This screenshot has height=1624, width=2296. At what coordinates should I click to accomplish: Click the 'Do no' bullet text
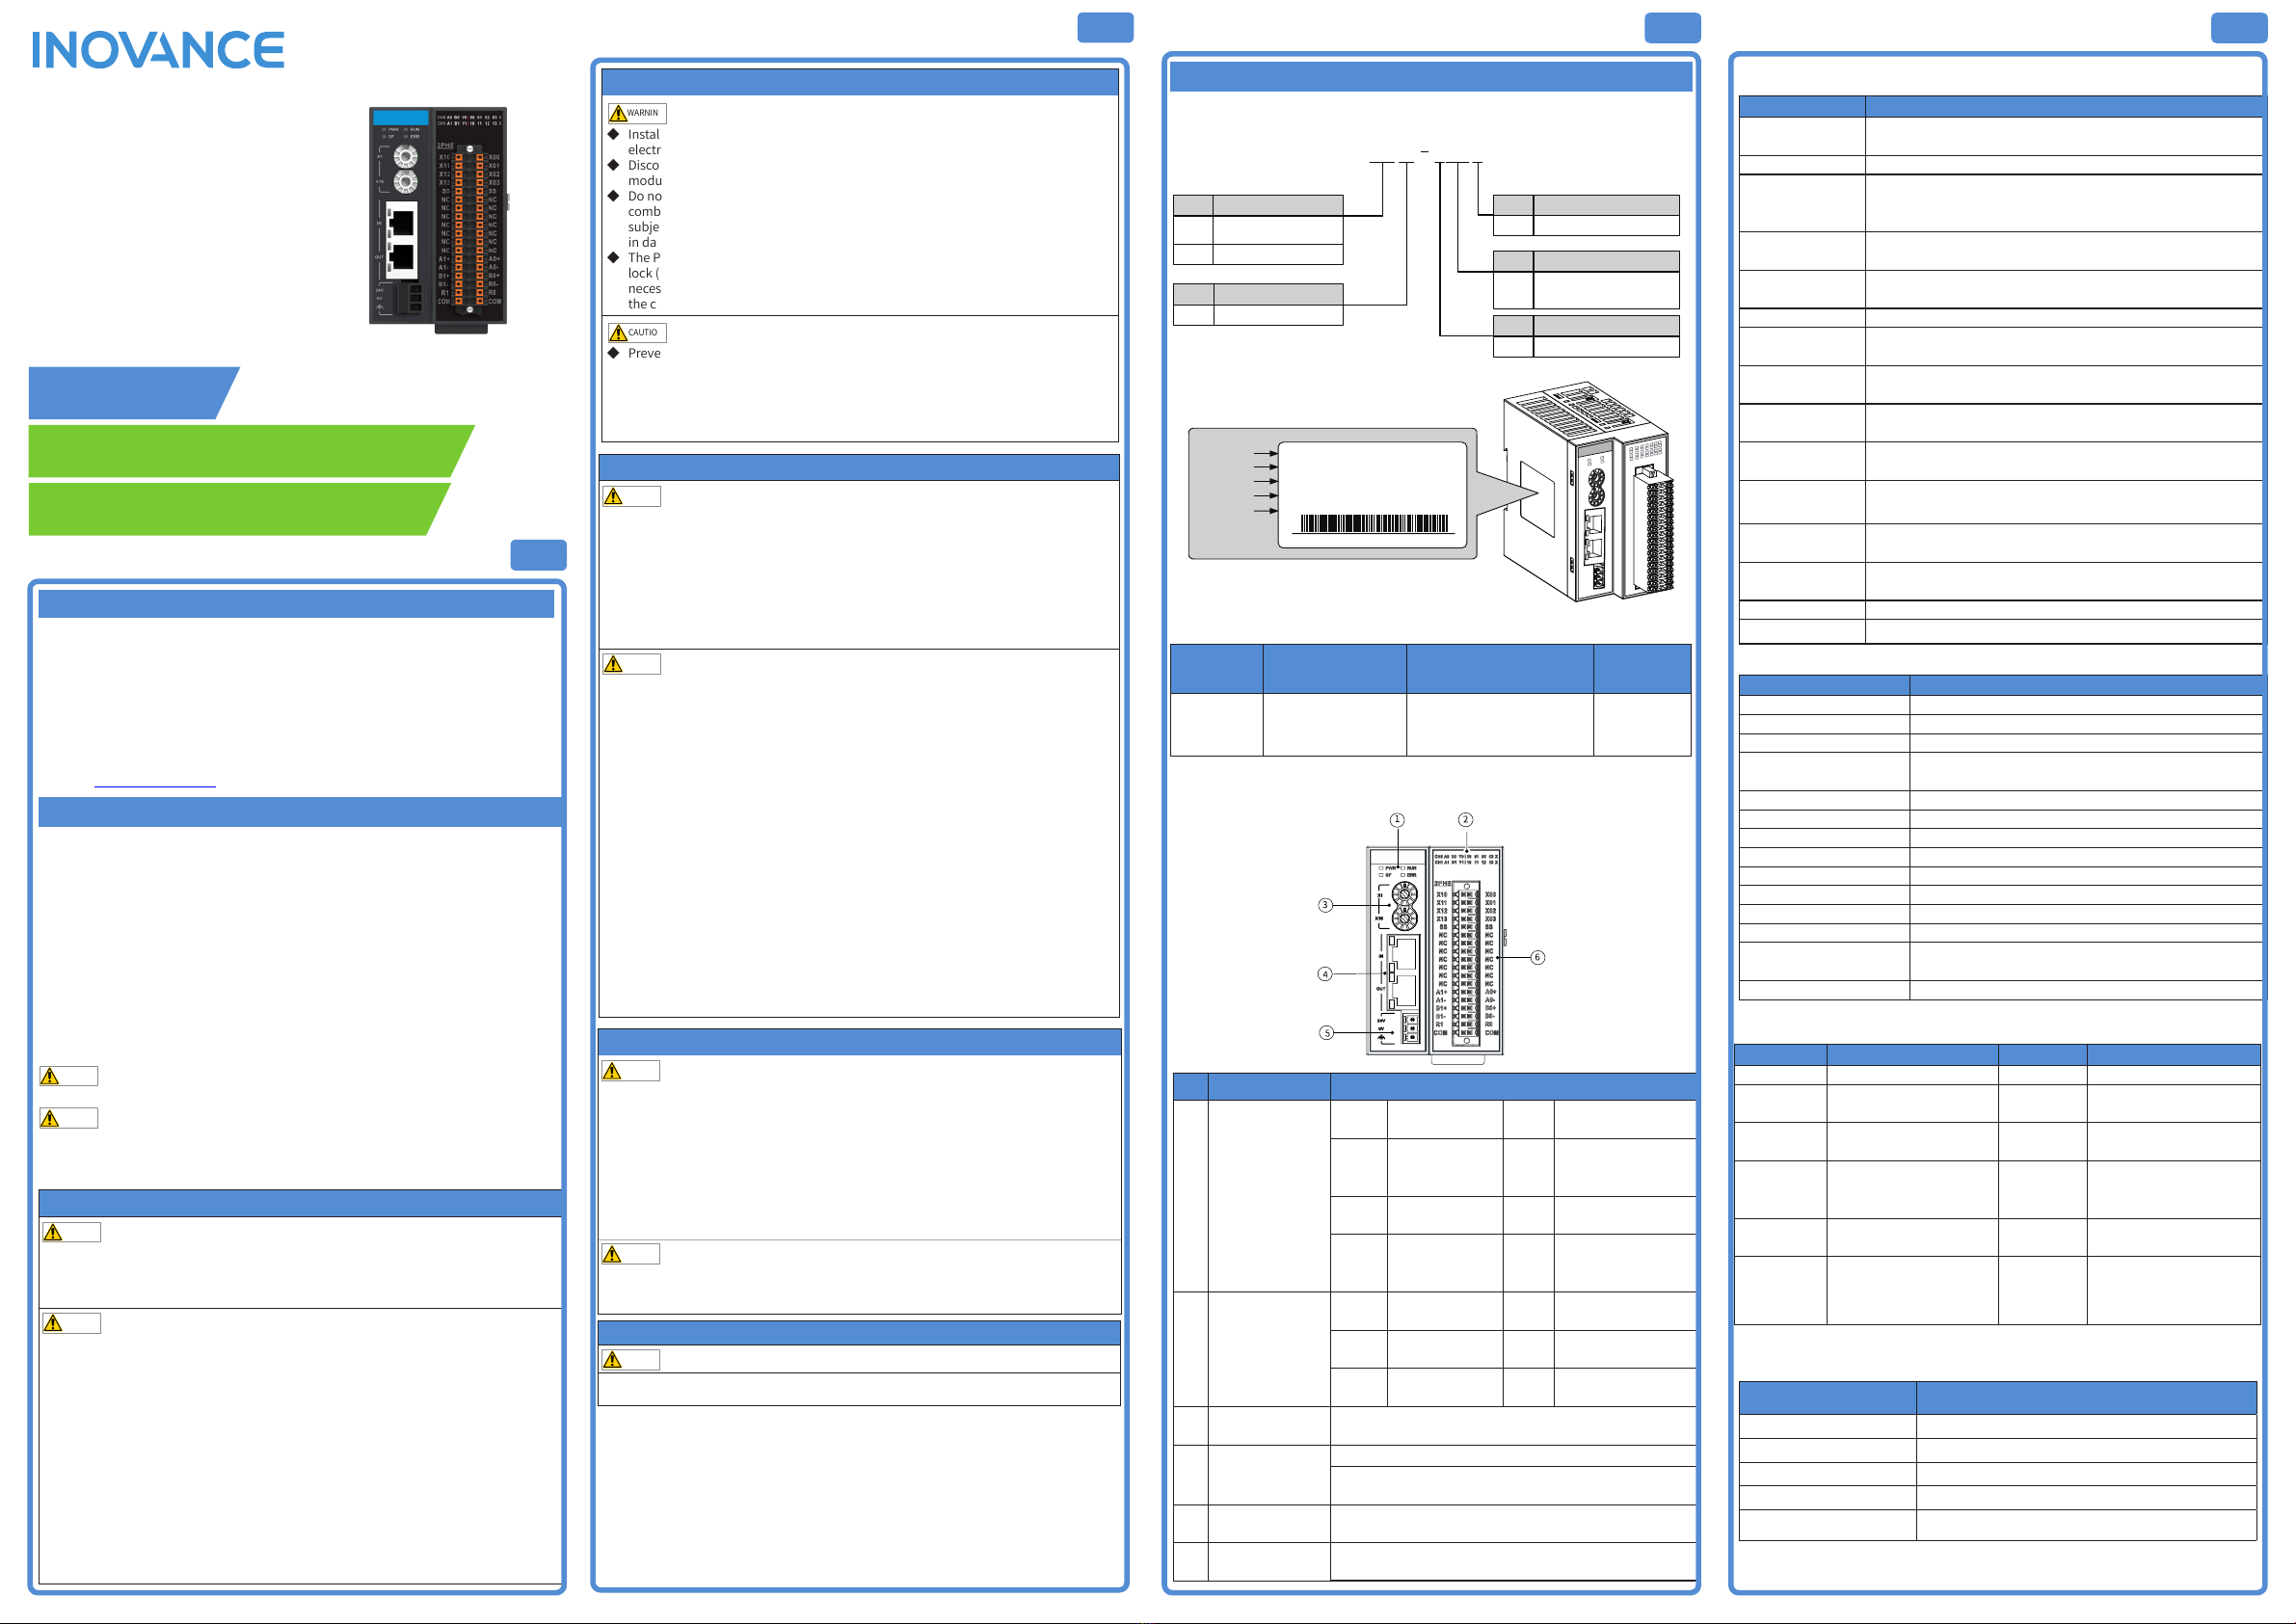pos(644,196)
